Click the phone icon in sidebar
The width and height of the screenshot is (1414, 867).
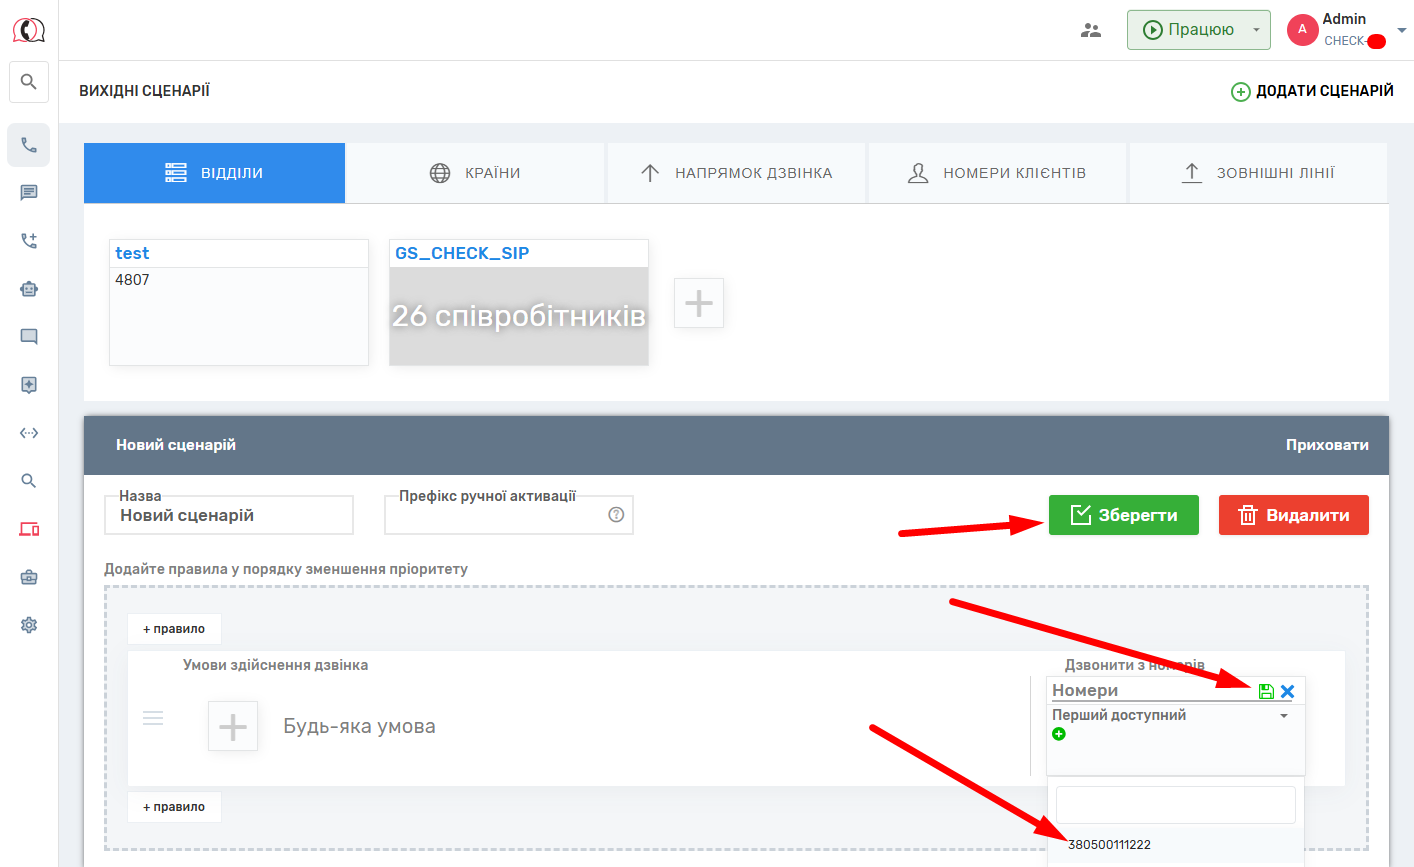coord(29,146)
